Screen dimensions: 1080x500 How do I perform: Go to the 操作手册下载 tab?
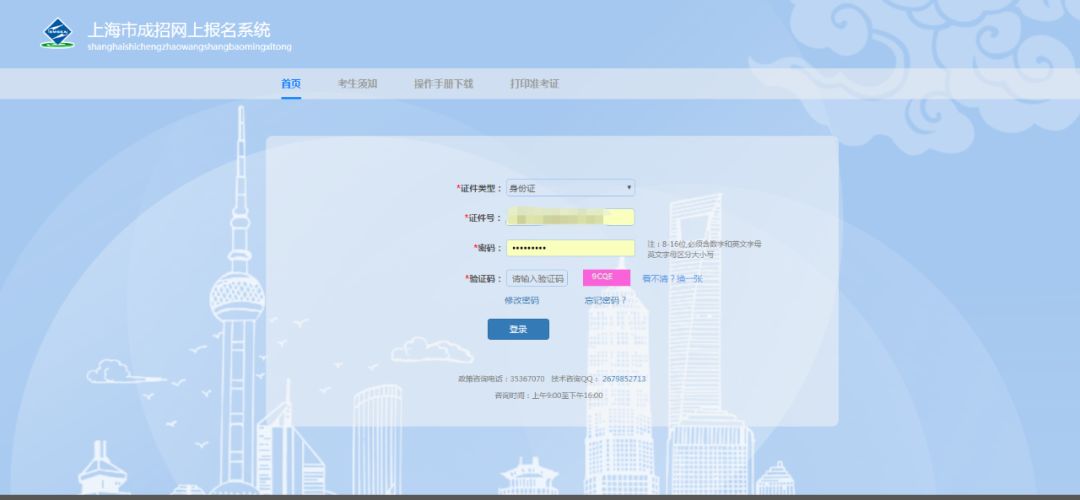443,84
